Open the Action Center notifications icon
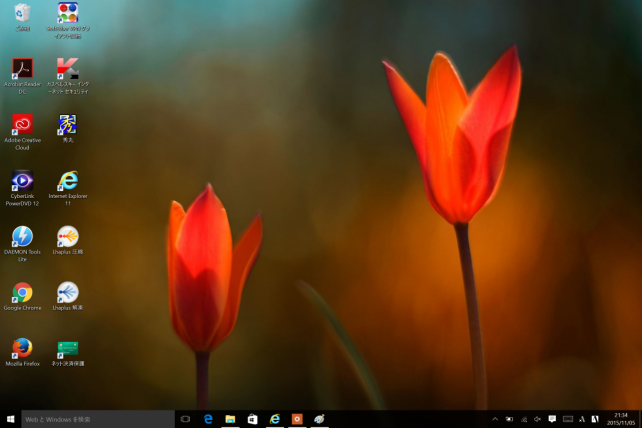This screenshot has width=642, height=428. pyautogui.click(x=552, y=419)
